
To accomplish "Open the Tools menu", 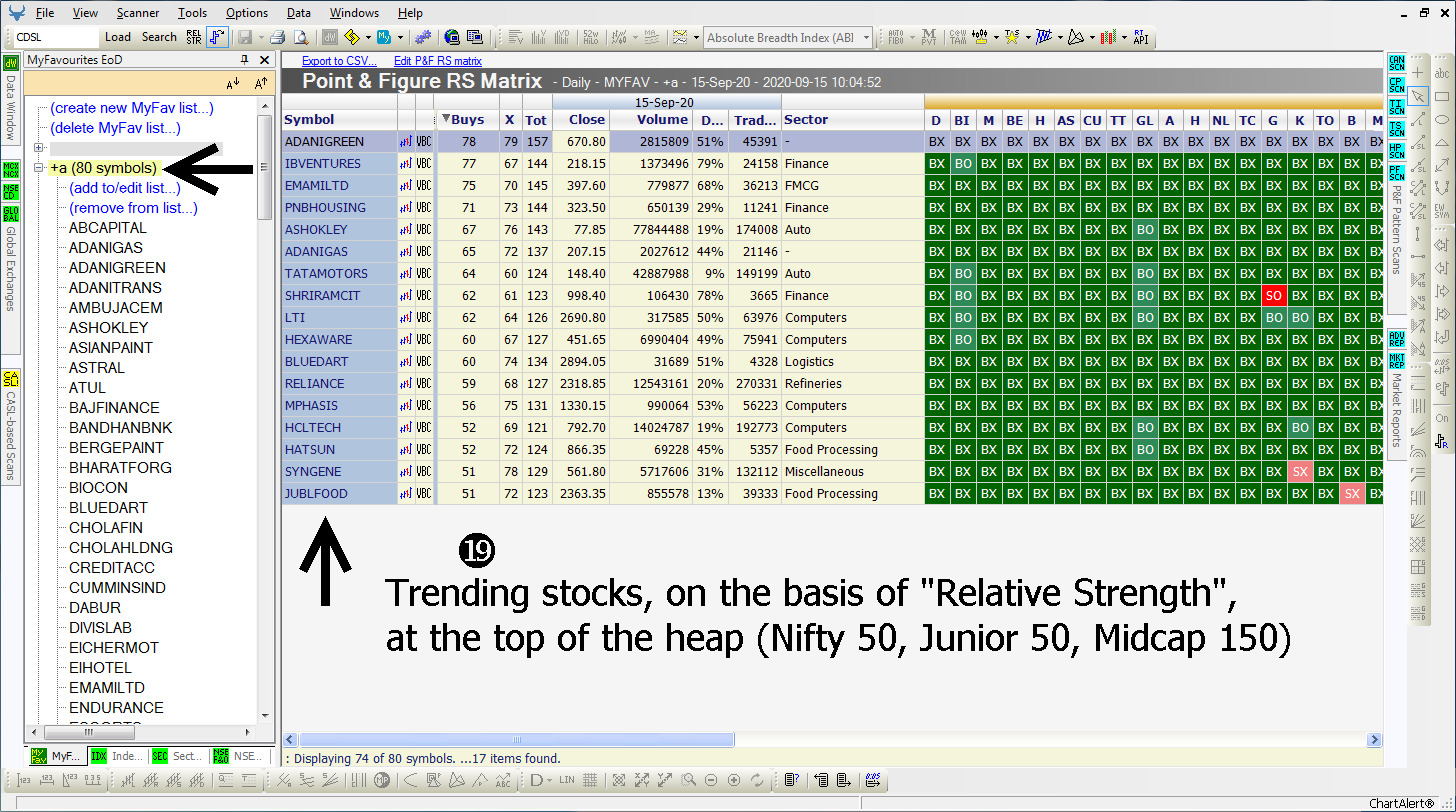I will 193,13.
